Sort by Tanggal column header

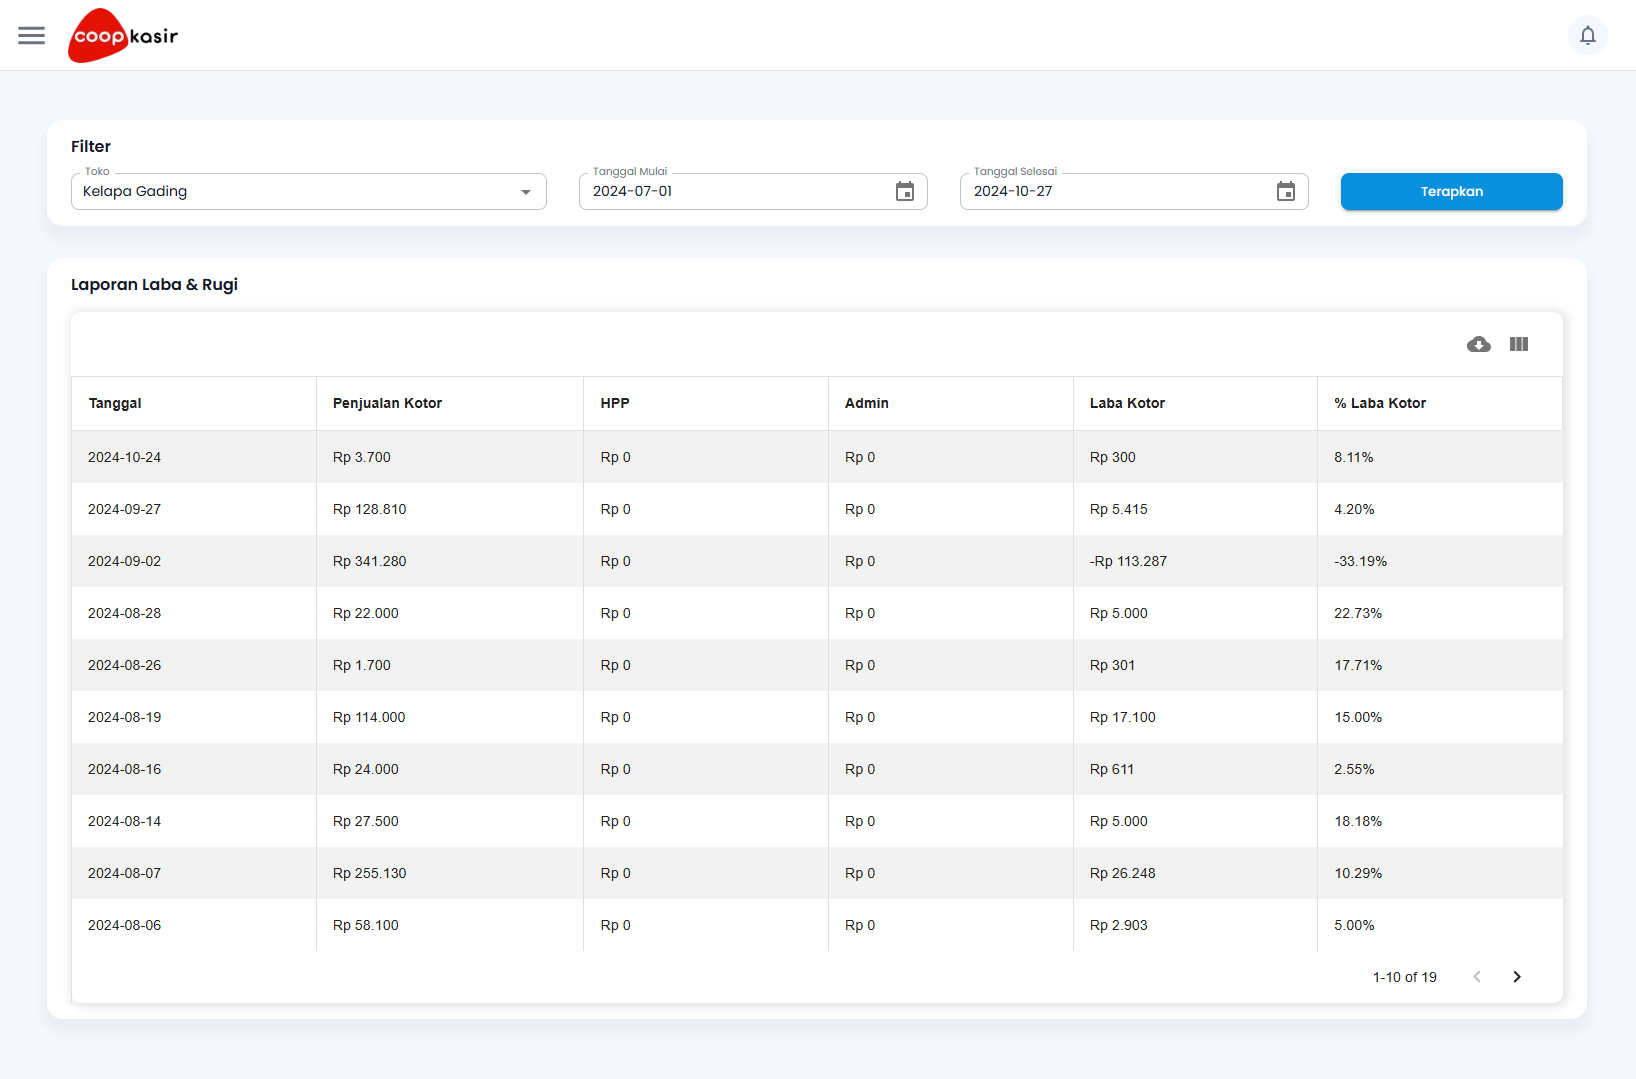click(x=115, y=404)
